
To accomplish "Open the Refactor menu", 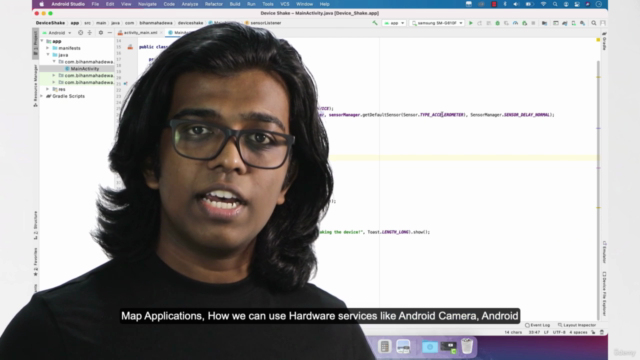I will tap(213, 4).
